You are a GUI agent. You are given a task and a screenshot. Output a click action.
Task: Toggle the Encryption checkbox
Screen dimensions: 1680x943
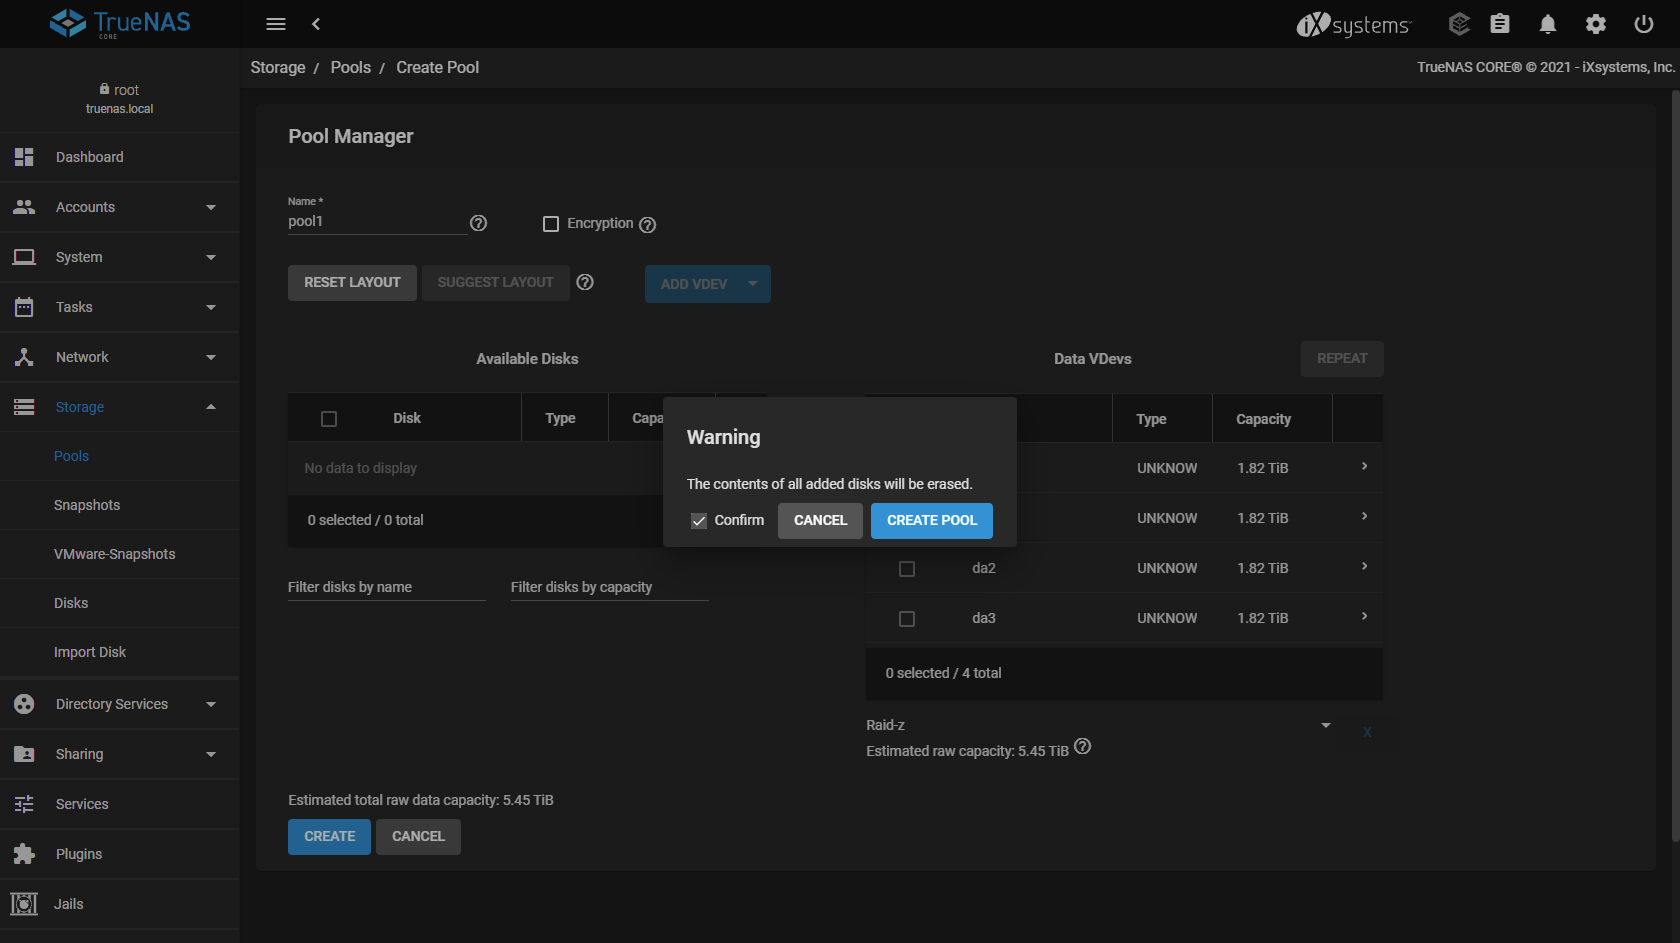551,224
